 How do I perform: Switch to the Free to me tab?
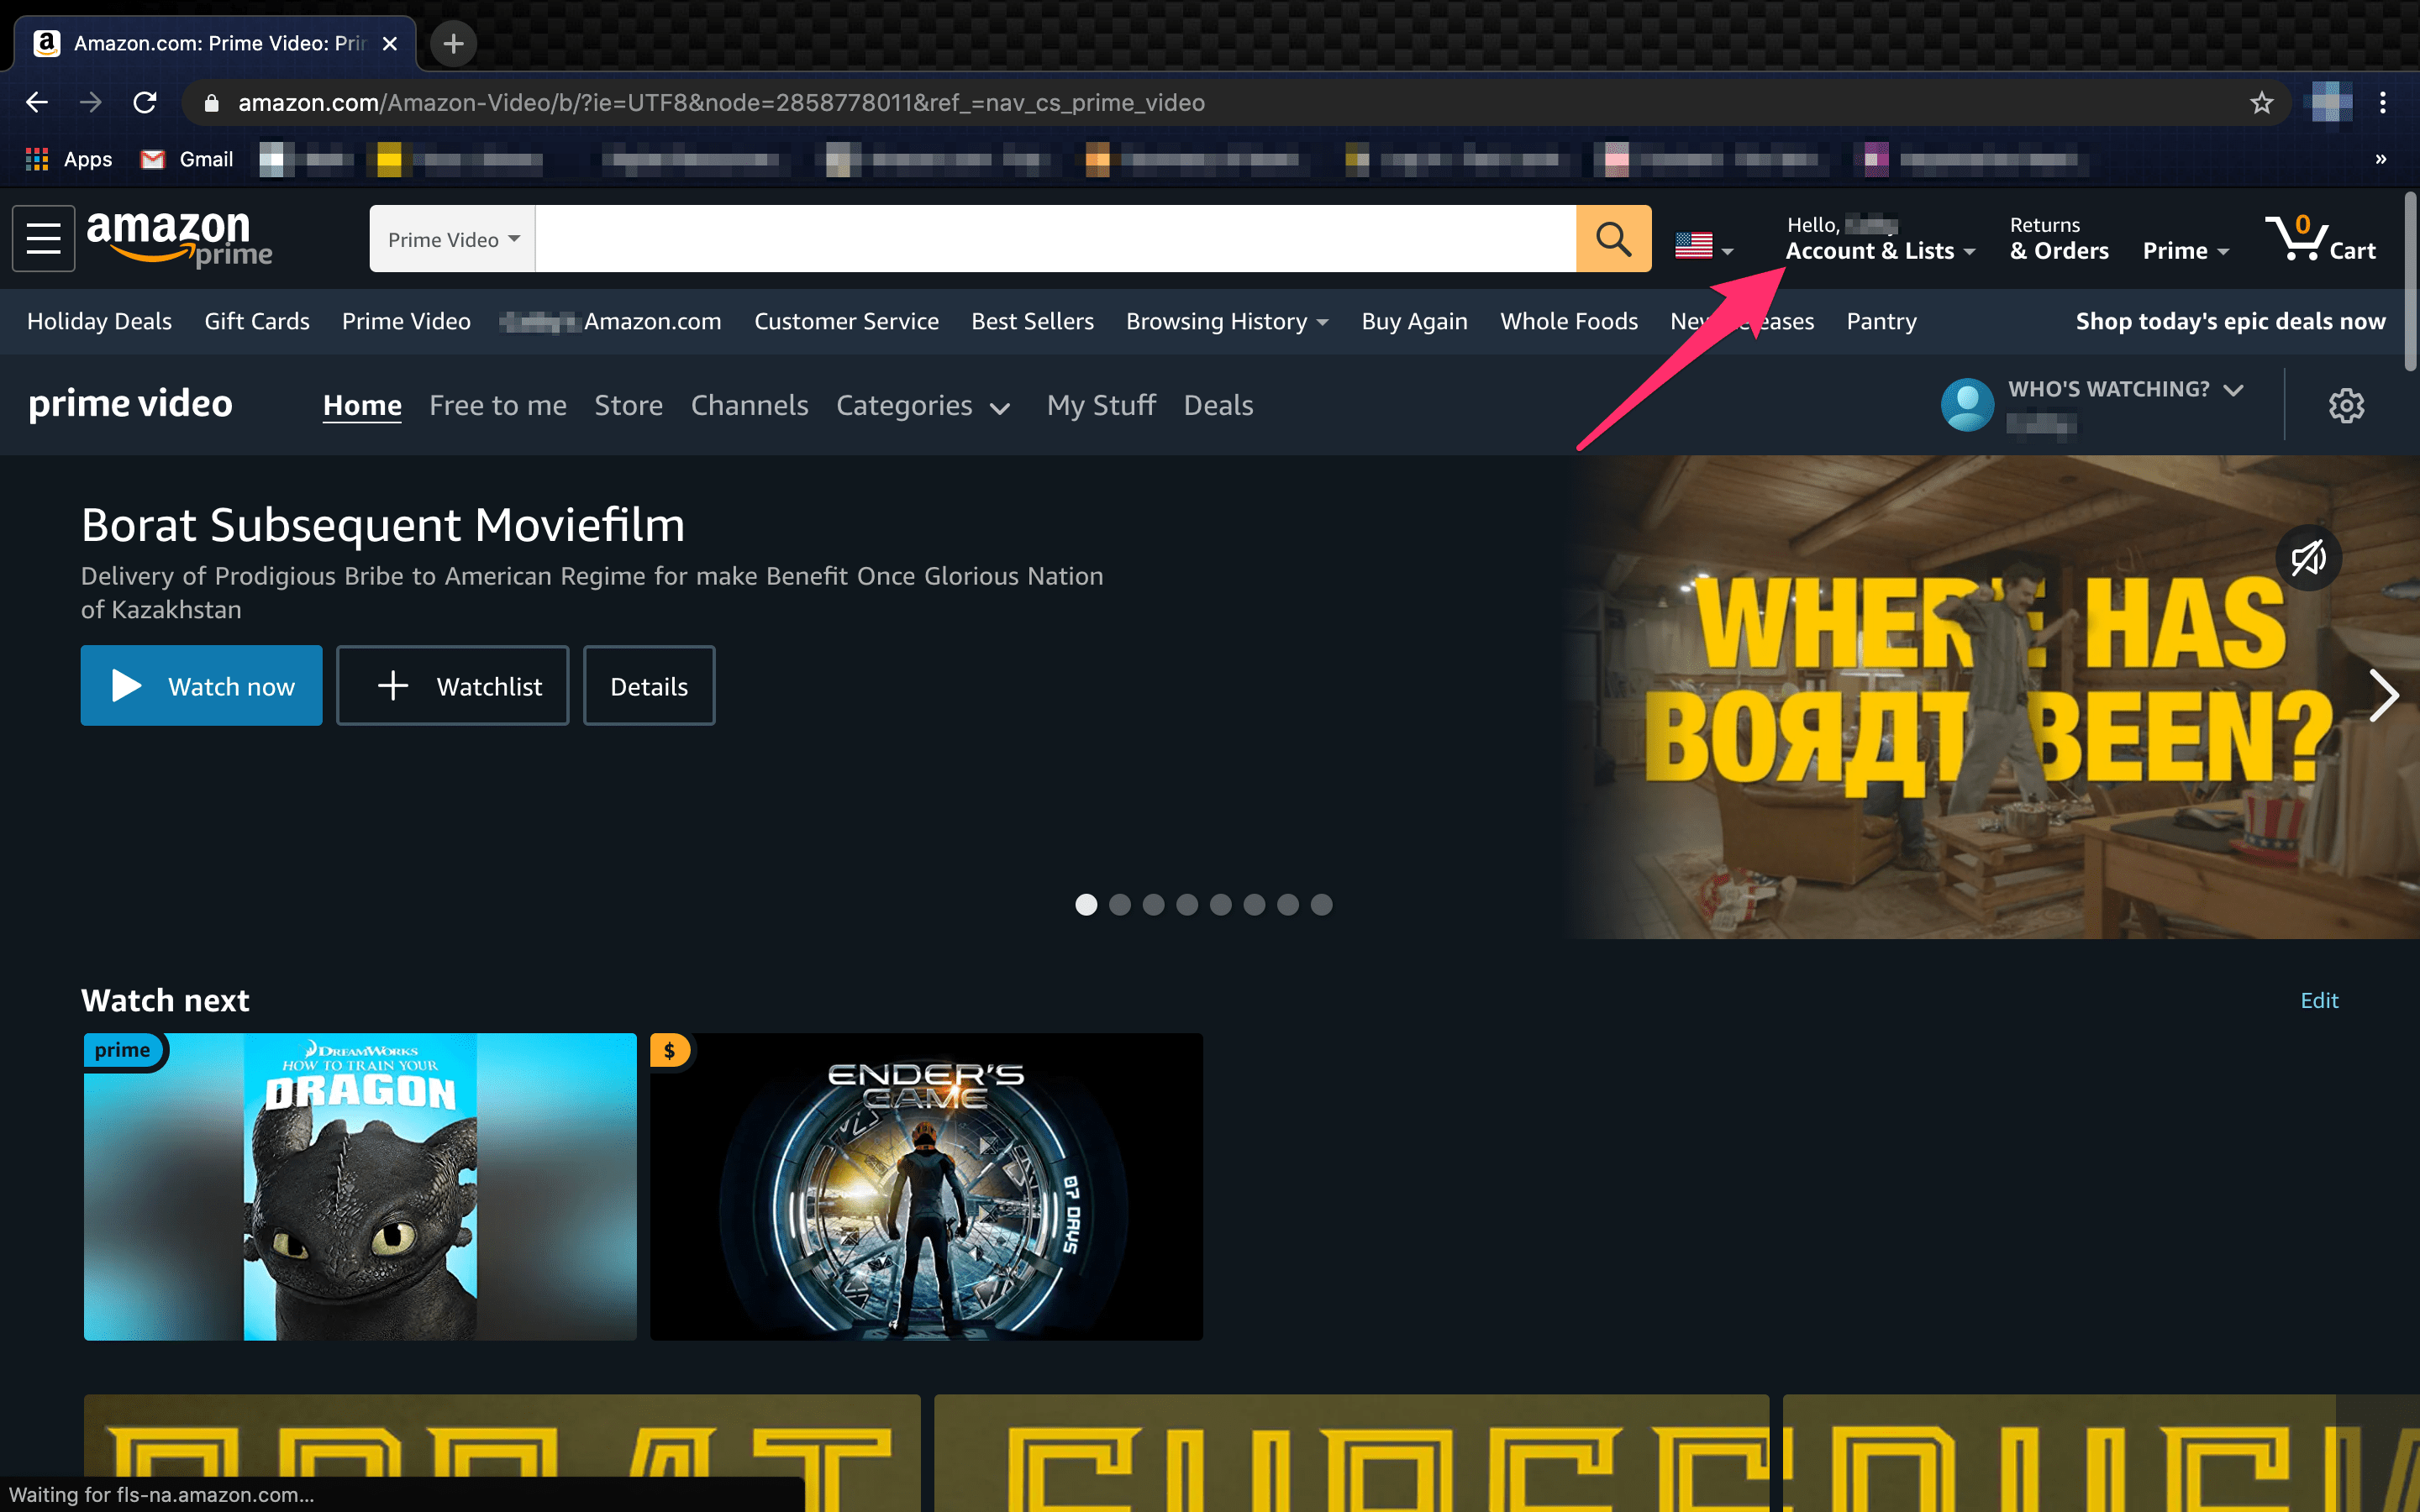(497, 405)
